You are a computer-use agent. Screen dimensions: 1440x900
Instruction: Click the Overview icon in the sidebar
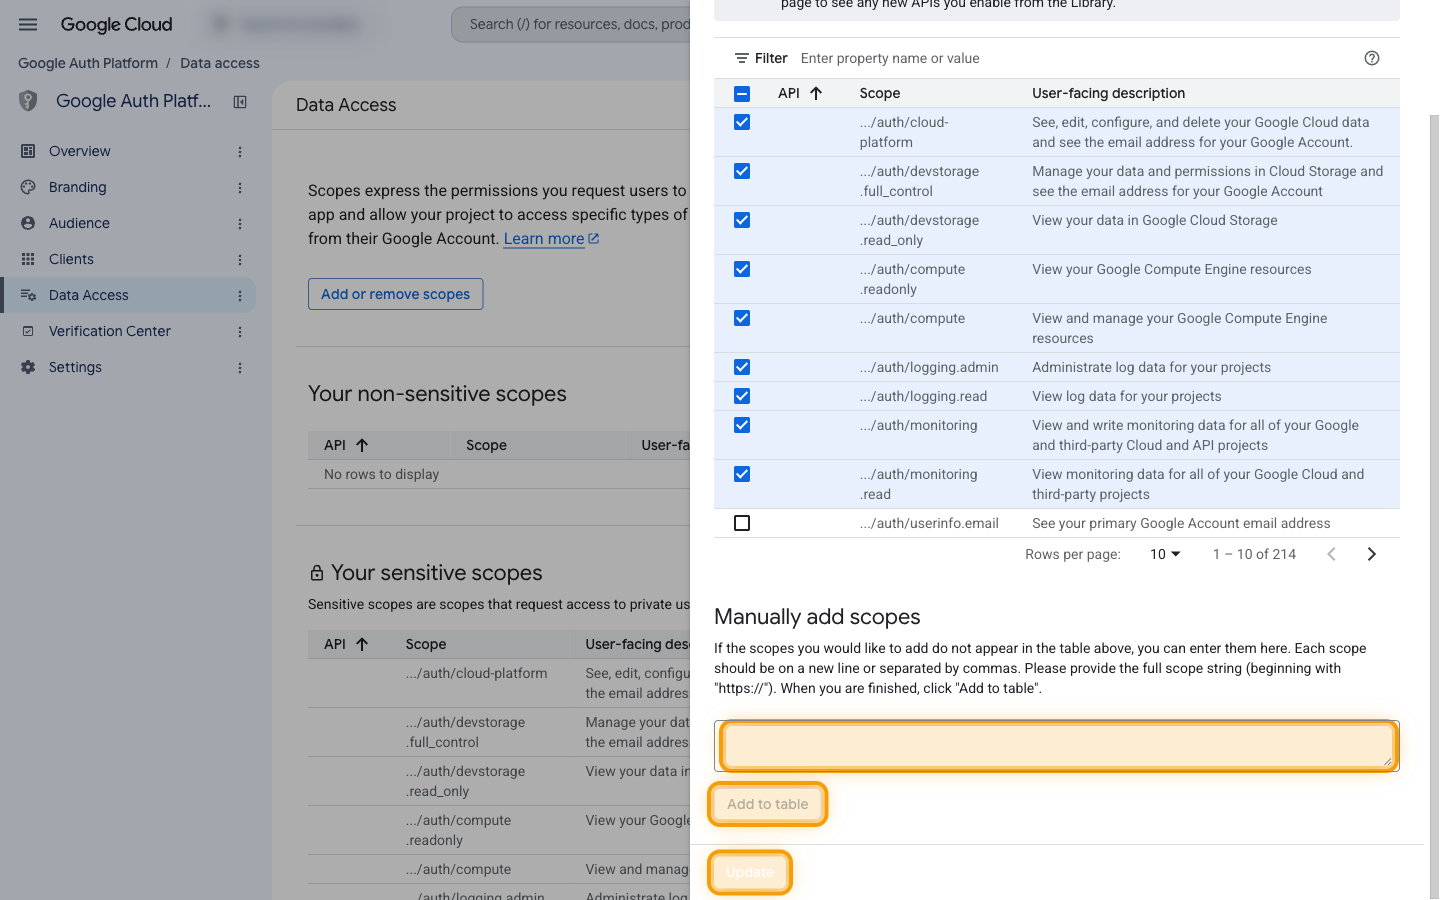coord(28,151)
